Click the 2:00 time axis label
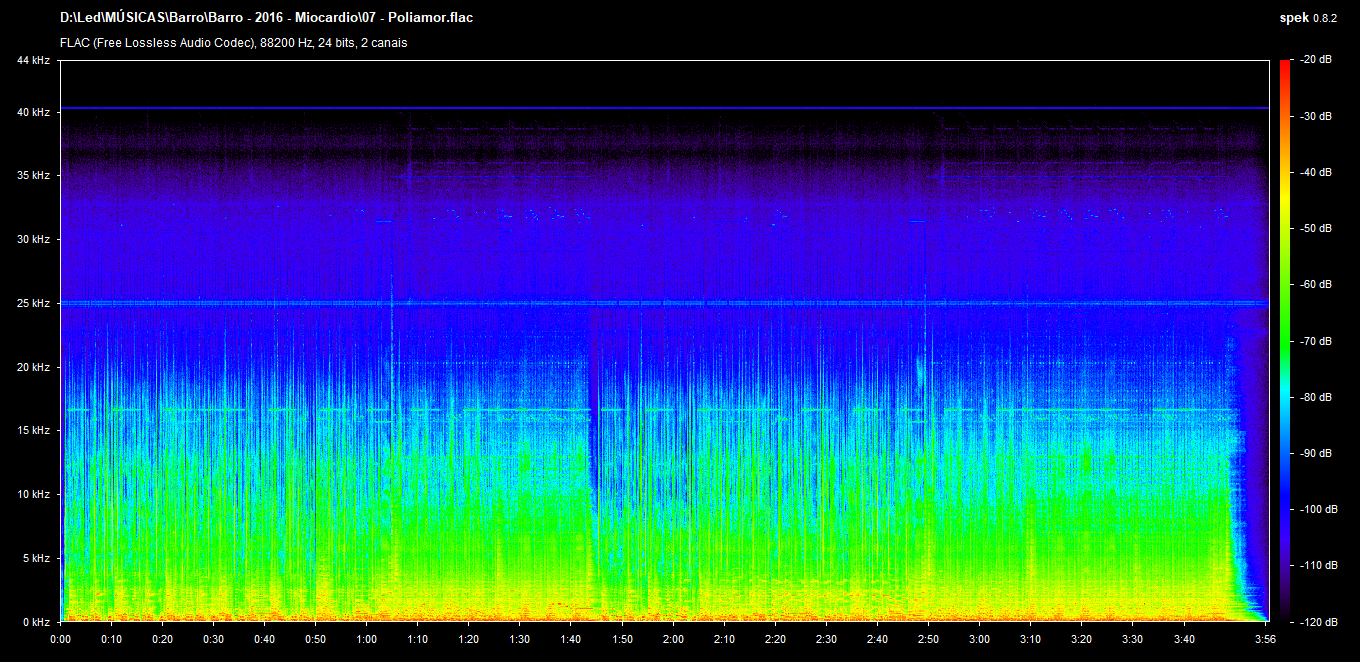The width and height of the screenshot is (1360, 662). pyautogui.click(x=673, y=639)
